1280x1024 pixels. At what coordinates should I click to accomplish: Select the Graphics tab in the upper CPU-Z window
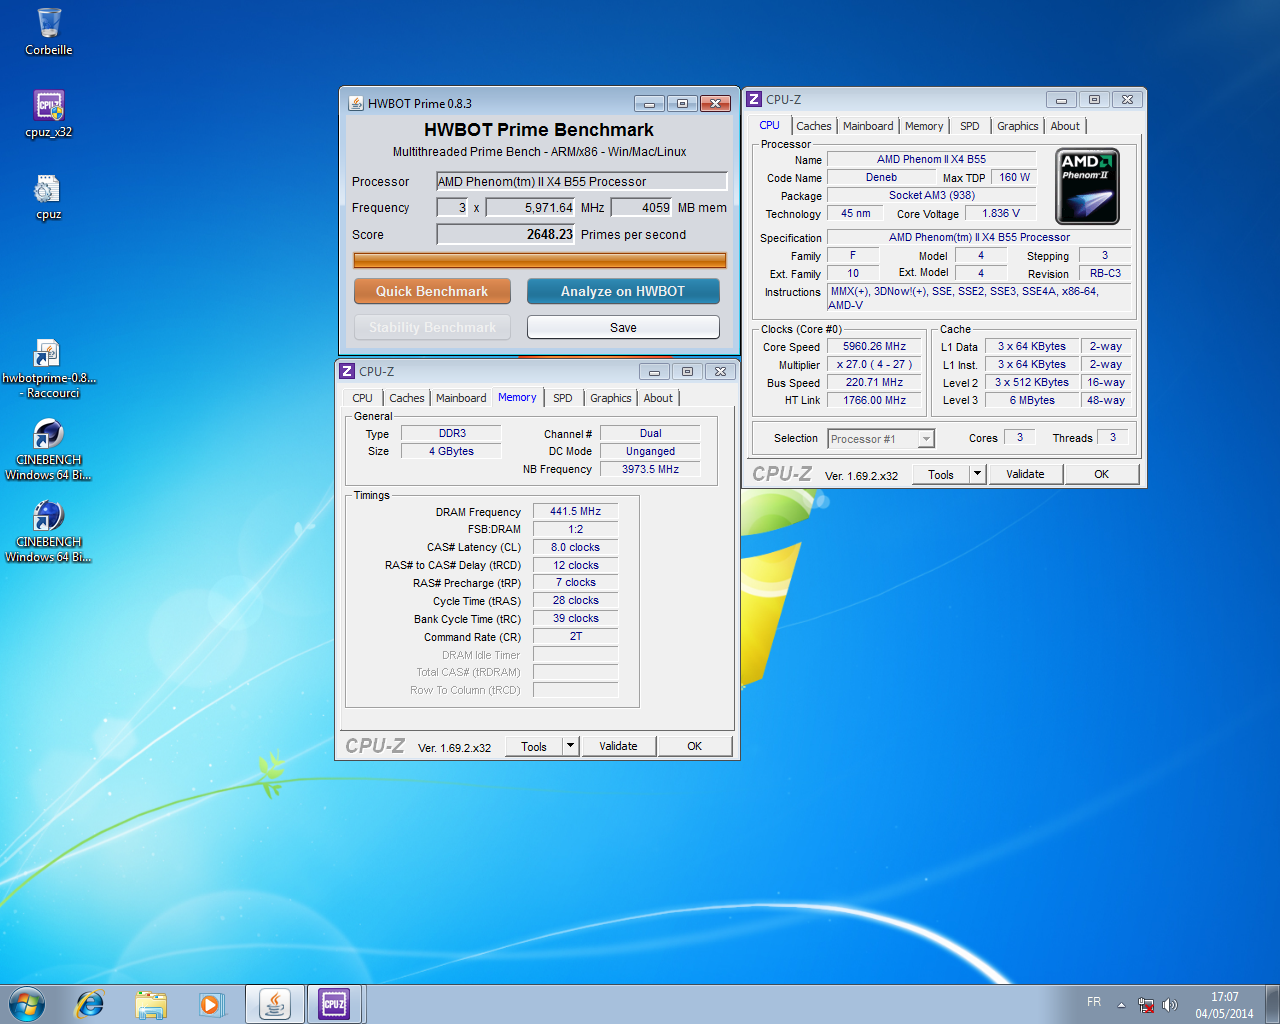1017,126
